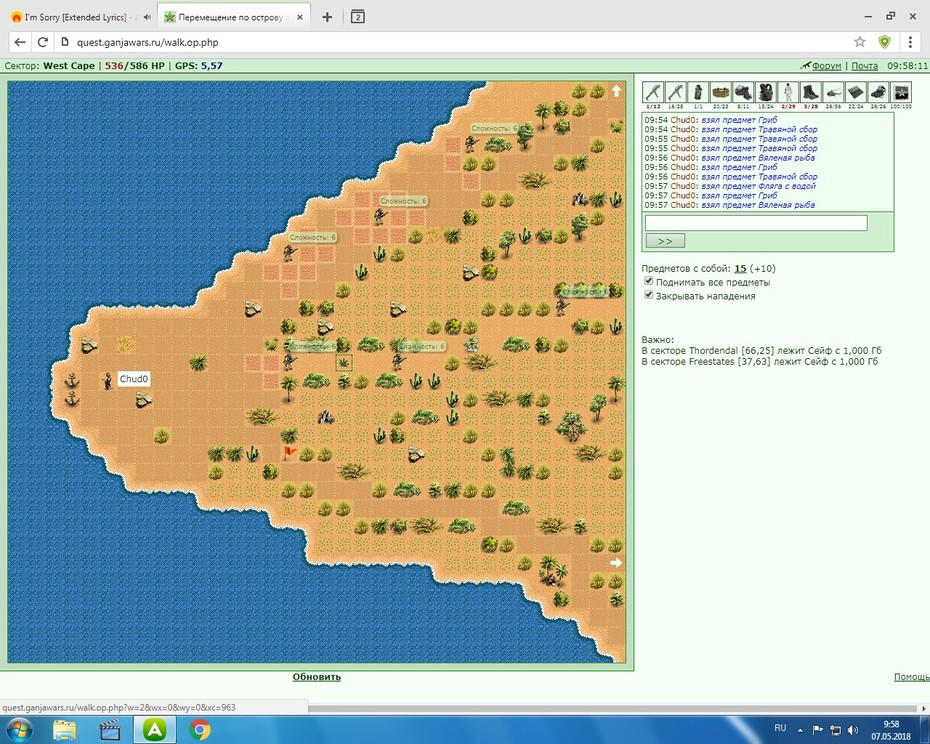This screenshot has width=930, height=744.
Task: Click the horizontal scrollbar at page bottom
Action: coord(612,708)
